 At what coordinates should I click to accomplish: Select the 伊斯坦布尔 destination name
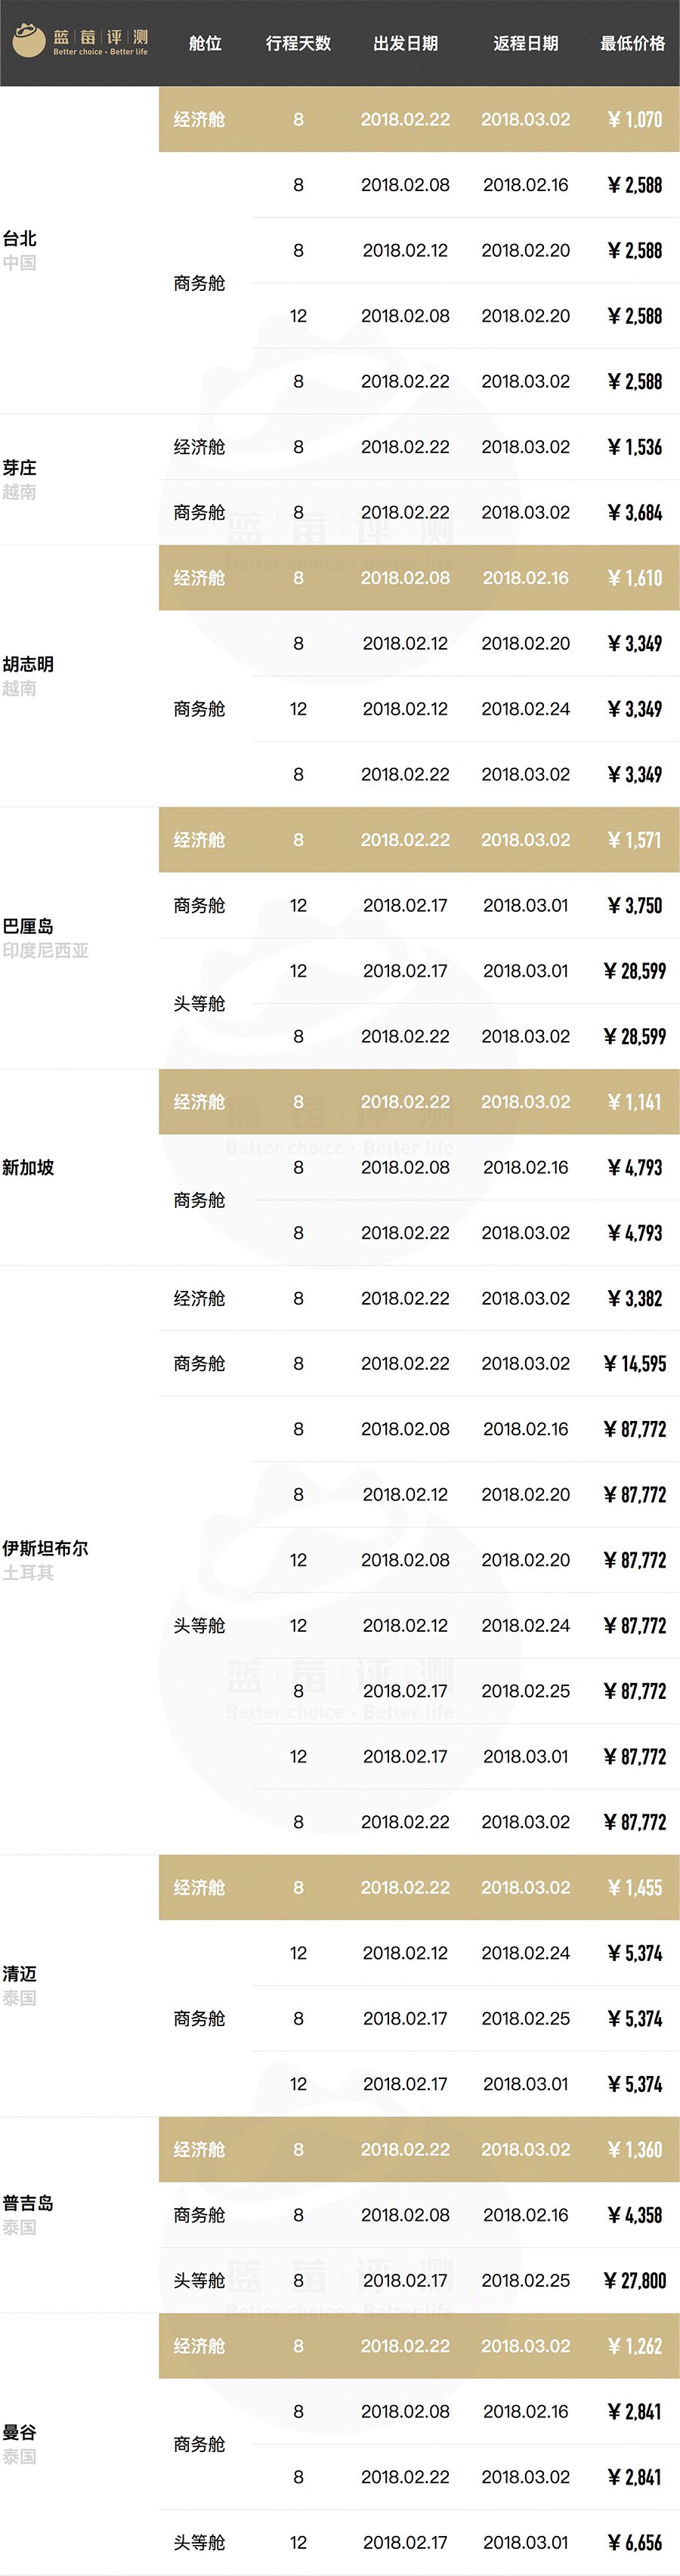(x=45, y=1548)
